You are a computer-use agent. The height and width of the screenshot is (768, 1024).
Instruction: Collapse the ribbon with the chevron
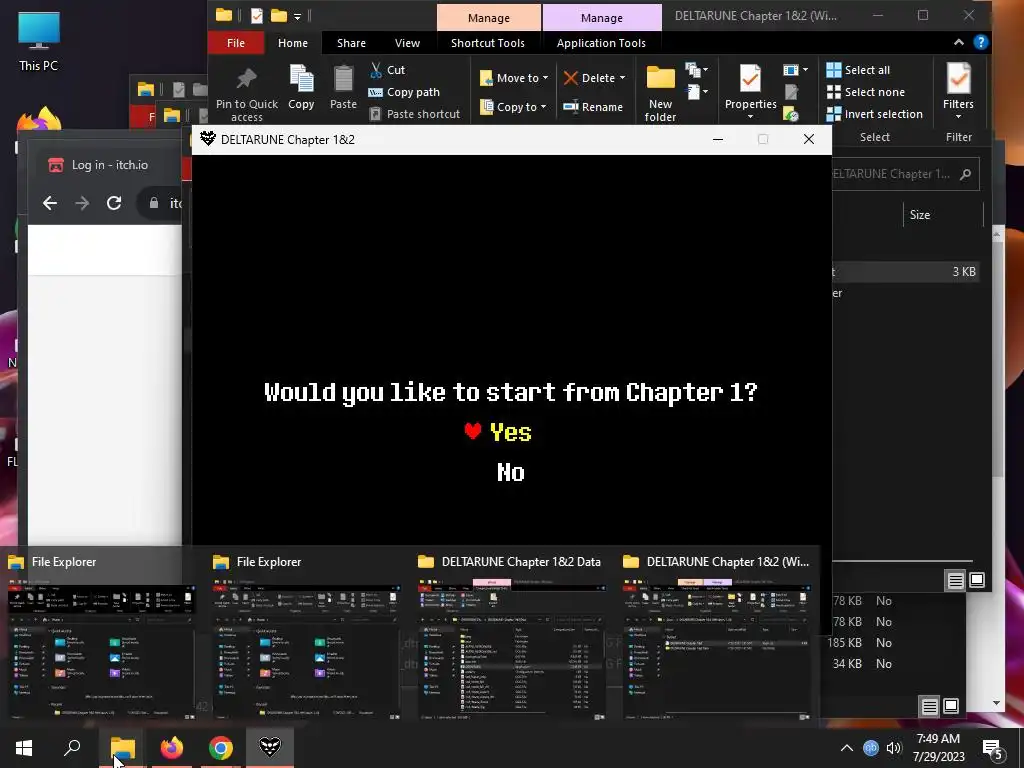click(959, 42)
